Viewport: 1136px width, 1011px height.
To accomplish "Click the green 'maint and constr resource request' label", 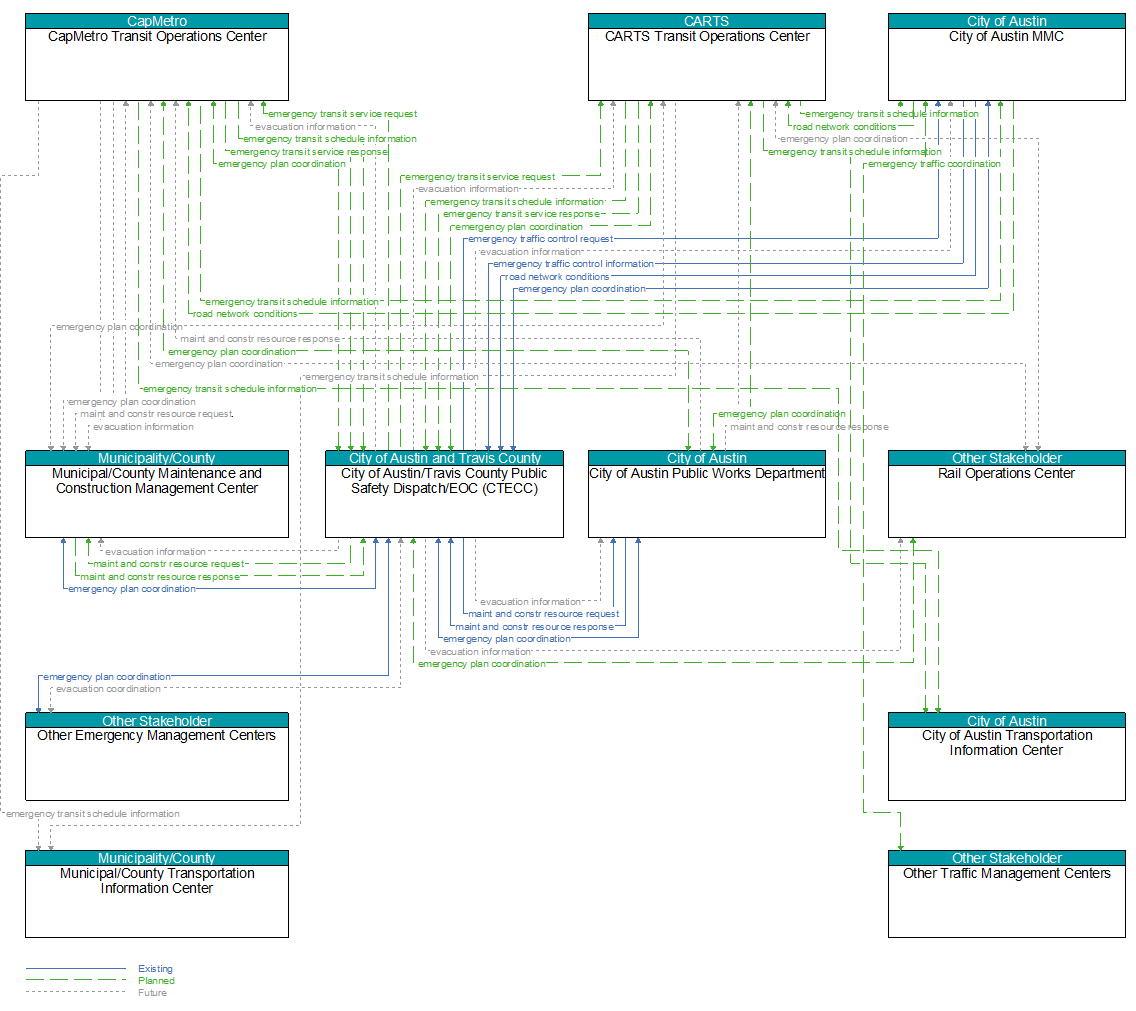I will [169, 564].
